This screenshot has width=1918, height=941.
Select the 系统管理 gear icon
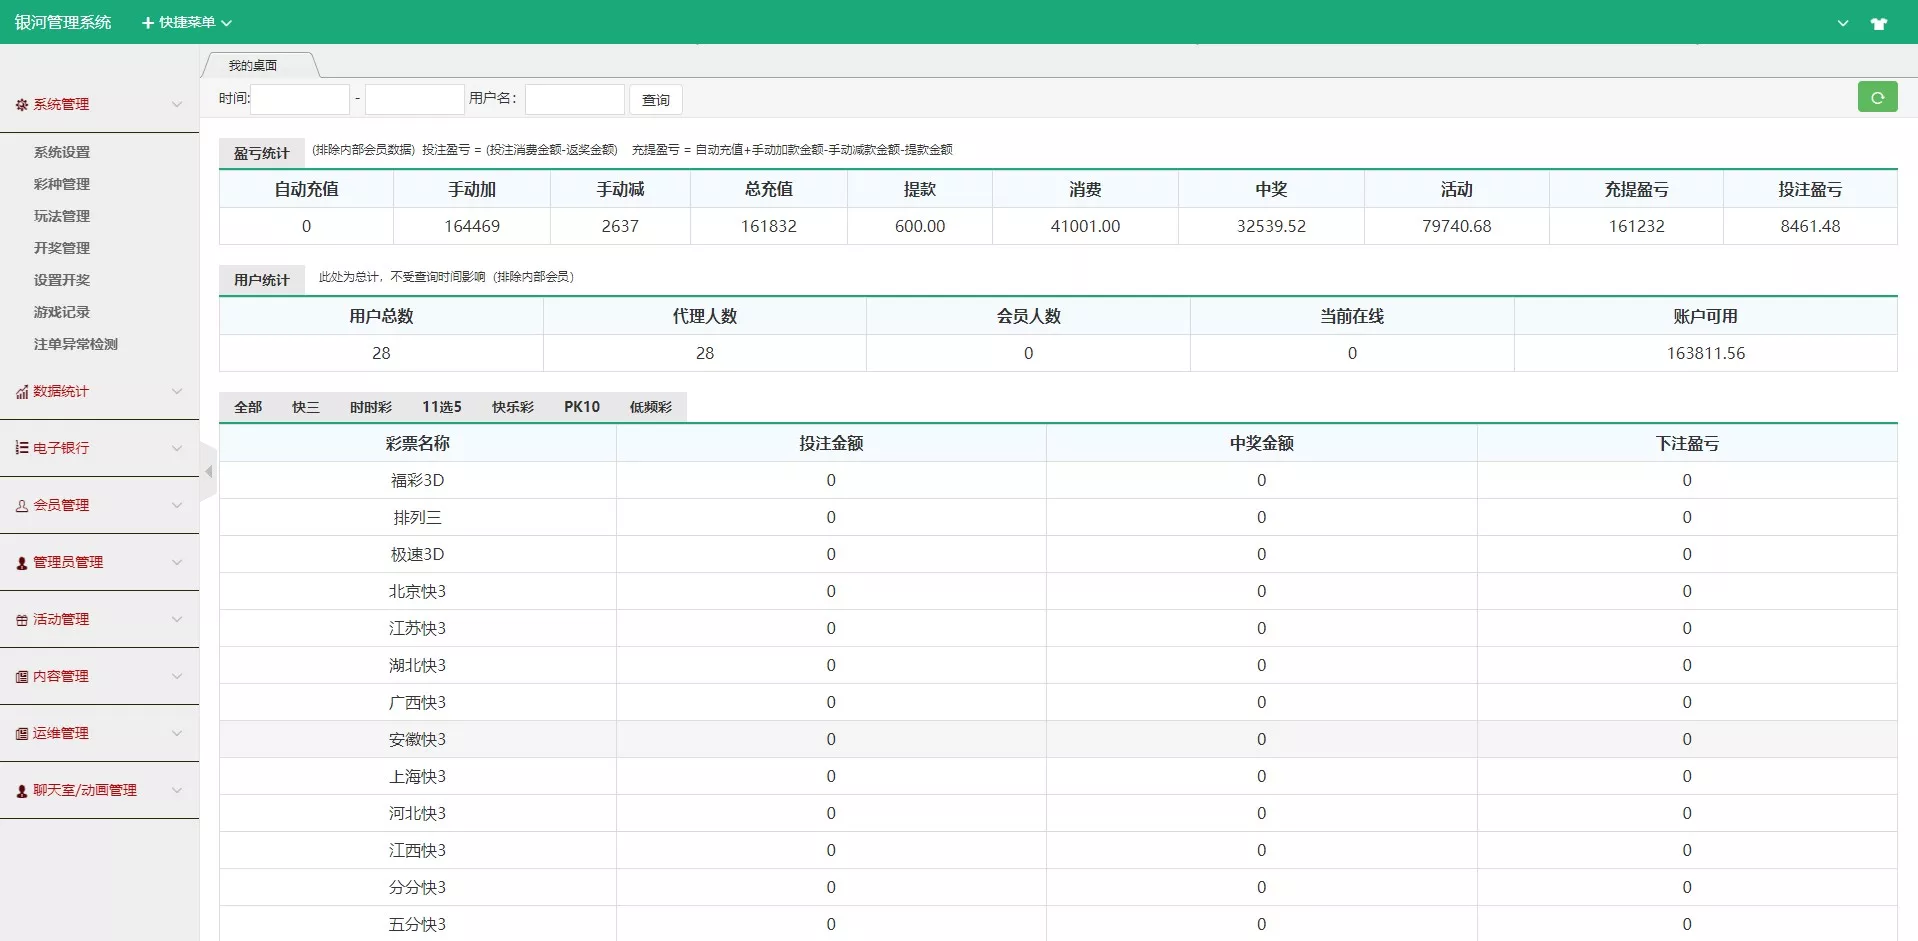tap(20, 104)
